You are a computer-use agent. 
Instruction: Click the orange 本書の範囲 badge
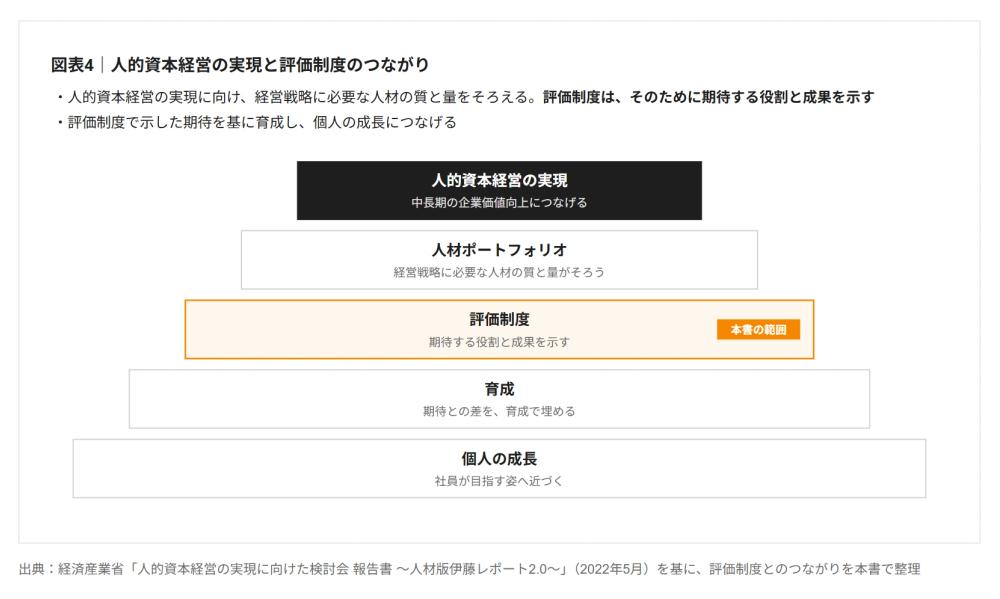click(x=758, y=329)
